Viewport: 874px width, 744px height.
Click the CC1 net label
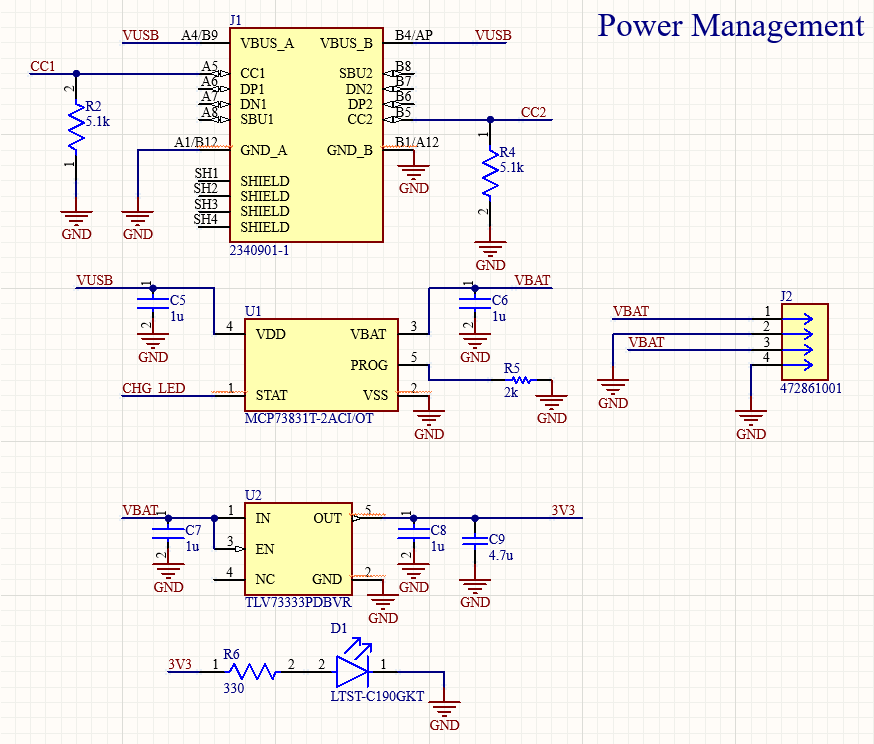42,66
